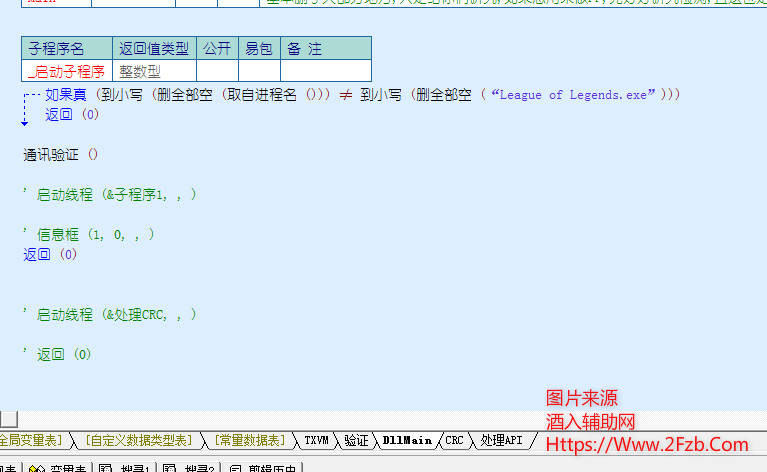Switch to the DllMain code tab

407,441
